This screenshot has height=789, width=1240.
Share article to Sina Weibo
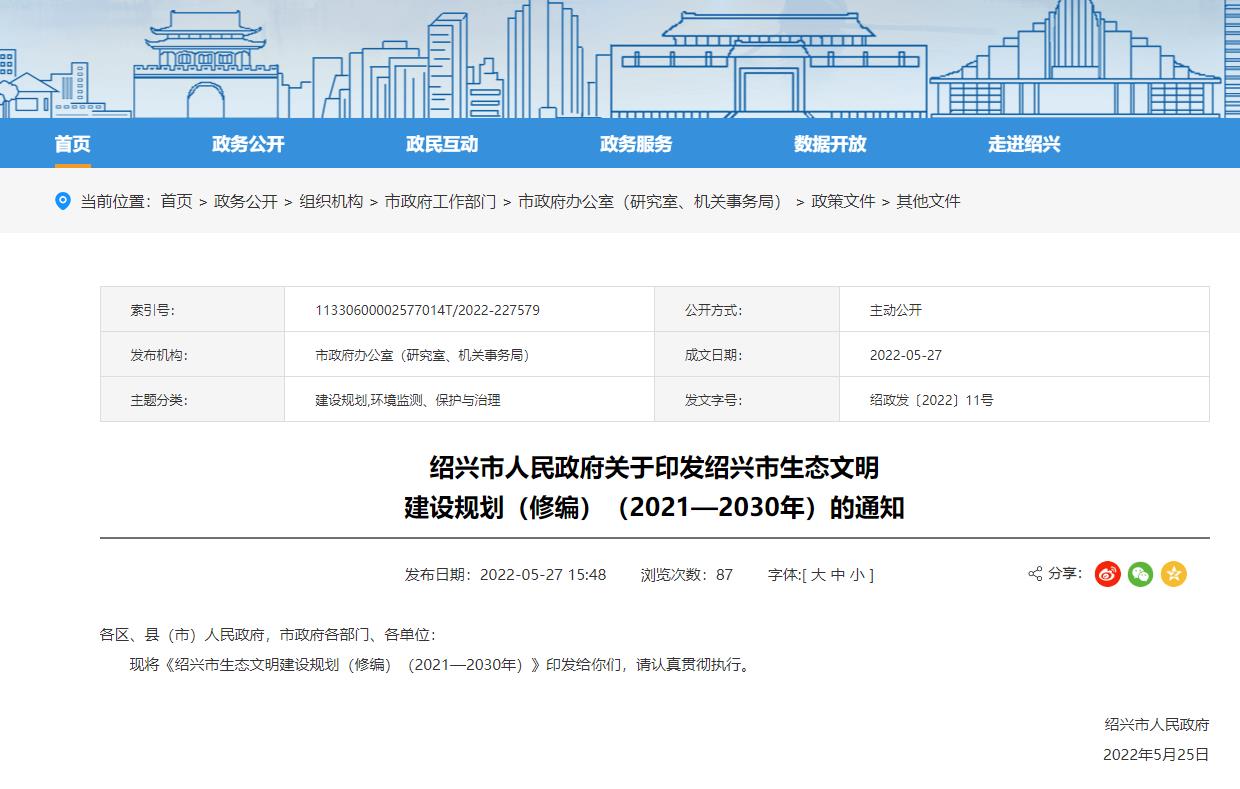click(x=1106, y=574)
